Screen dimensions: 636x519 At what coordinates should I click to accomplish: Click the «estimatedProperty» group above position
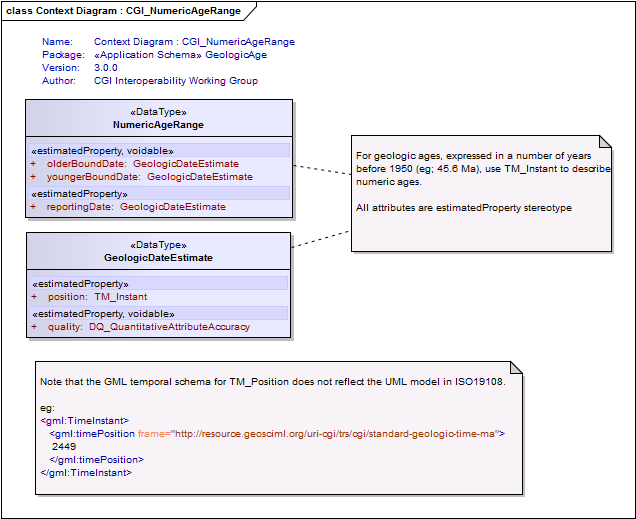tap(159, 283)
